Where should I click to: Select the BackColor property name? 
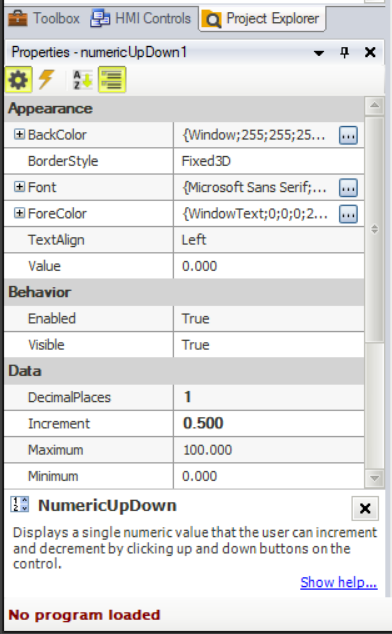pyautogui.click(x=57, y=135)
